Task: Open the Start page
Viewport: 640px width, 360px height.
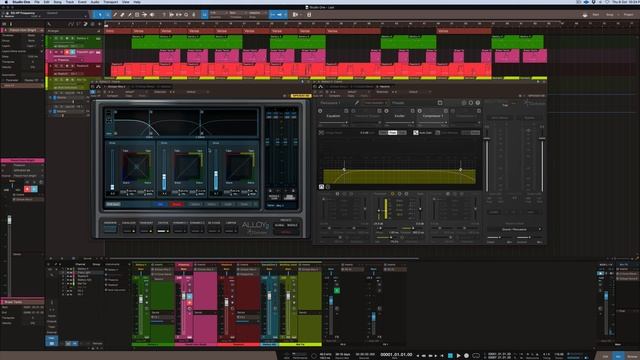Action: pyautogui.click(x=596, y=14)
